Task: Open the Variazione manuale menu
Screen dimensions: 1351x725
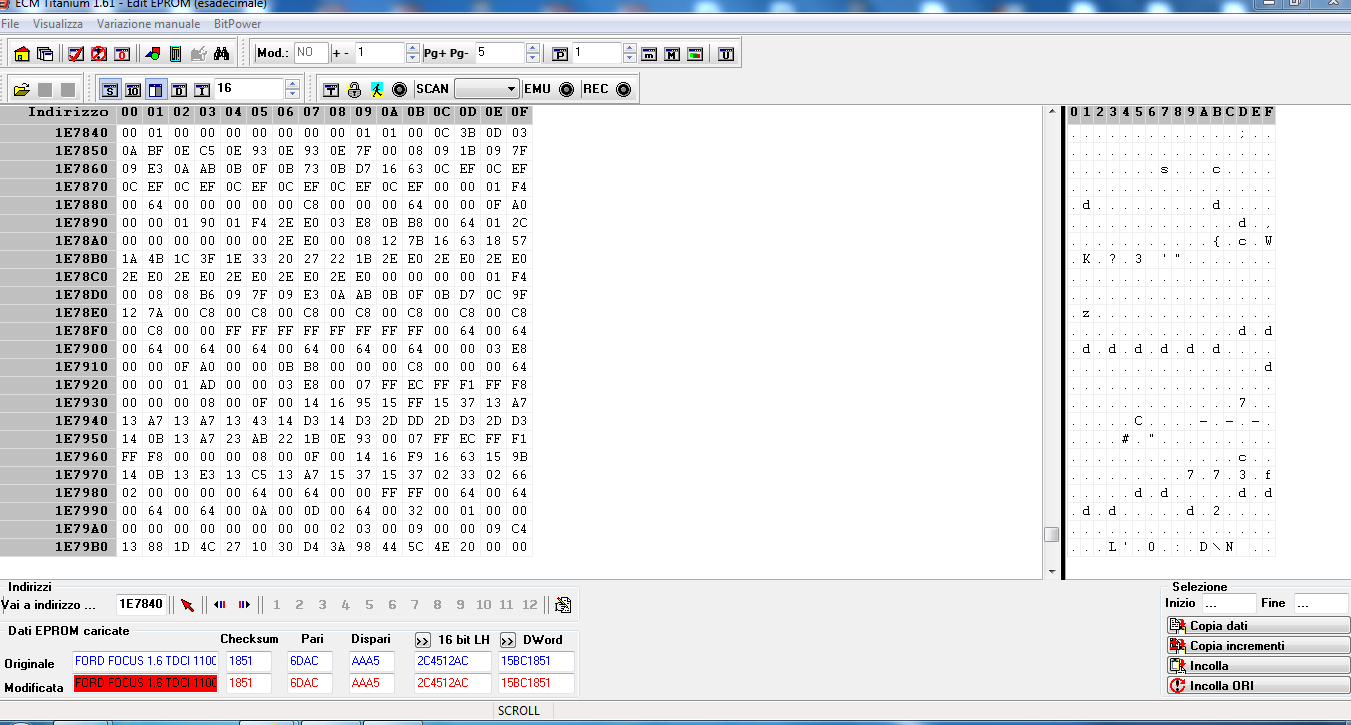Action: tap(148, 23)
